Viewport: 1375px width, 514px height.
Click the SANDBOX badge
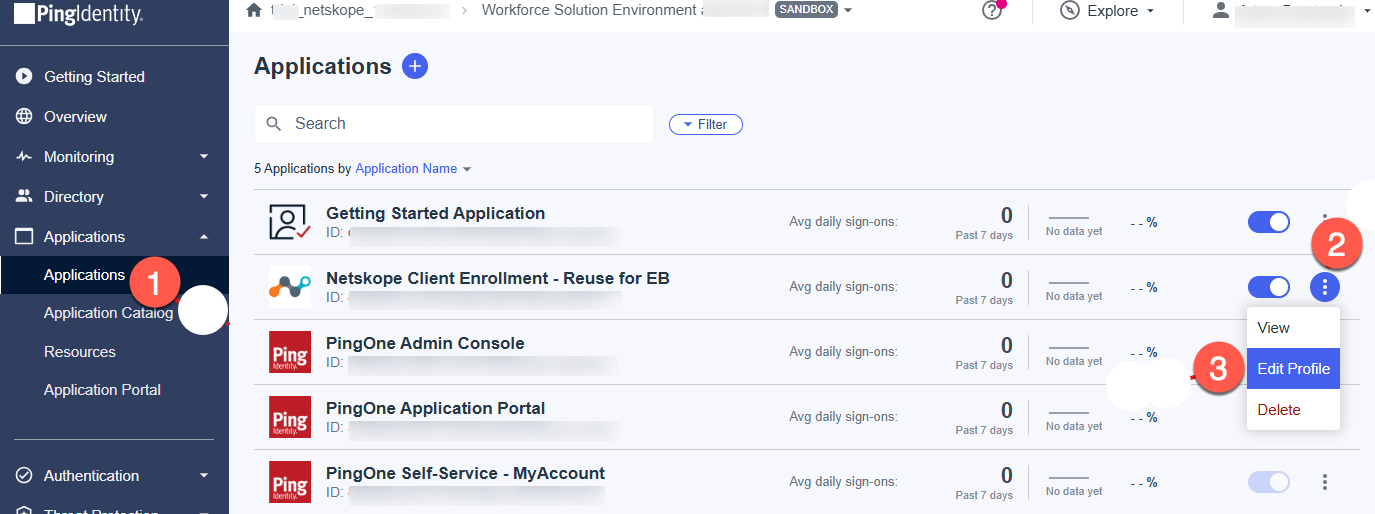tap(806, 10)
